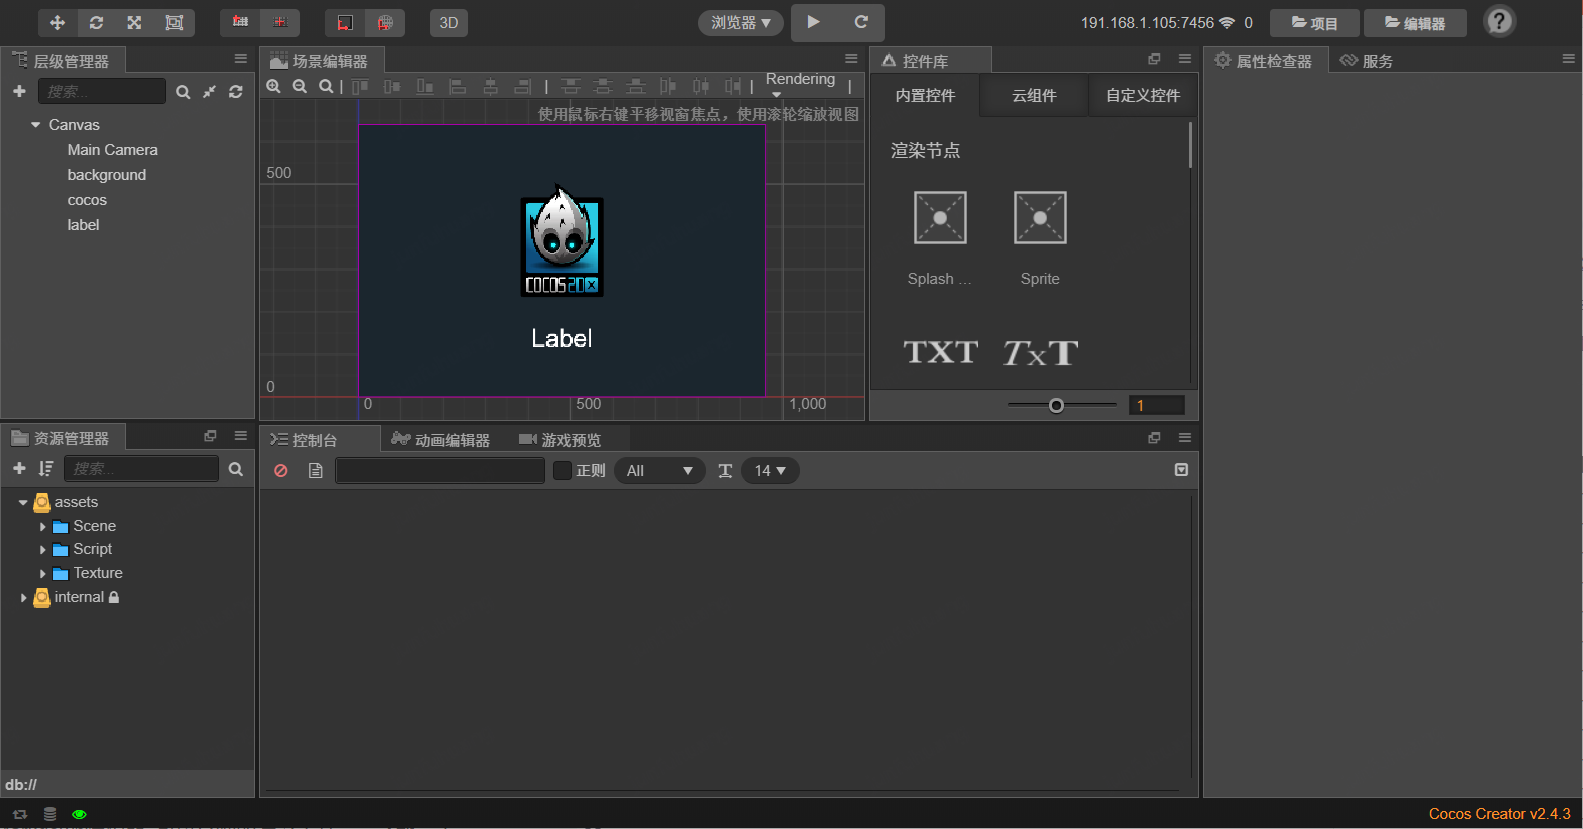Select the background node
This screenshot has height=829, width=1583.
click(x=107, y=175)
